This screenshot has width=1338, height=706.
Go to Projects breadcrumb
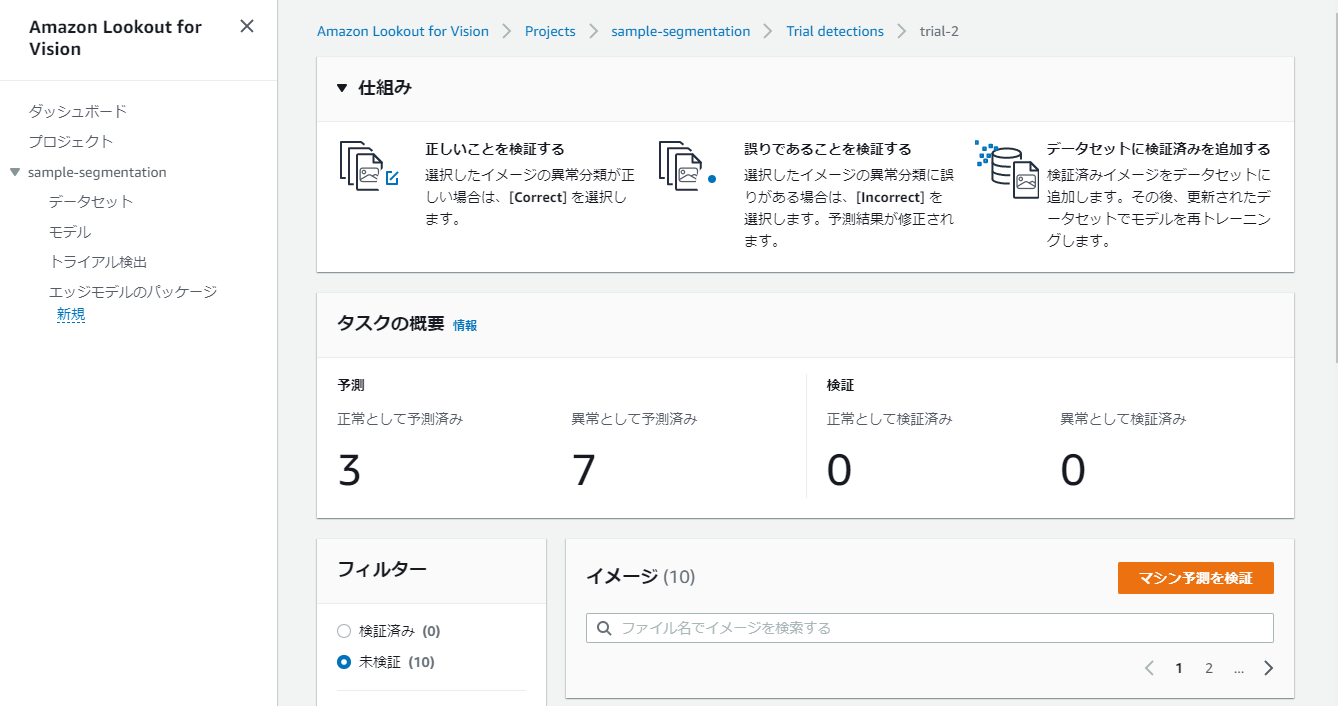pyautogui.click(x=550, y=31)
